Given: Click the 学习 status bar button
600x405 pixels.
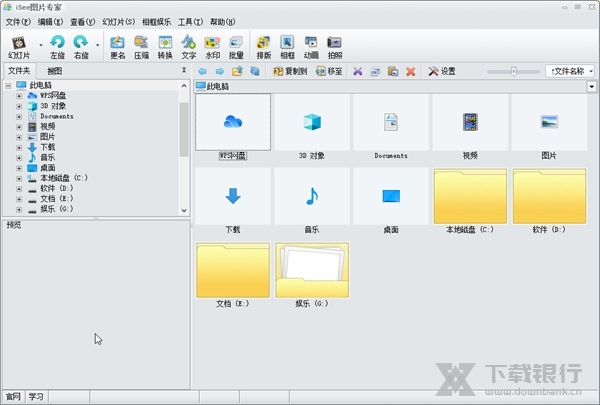Looking at the screenshot, I should point(36,397).
